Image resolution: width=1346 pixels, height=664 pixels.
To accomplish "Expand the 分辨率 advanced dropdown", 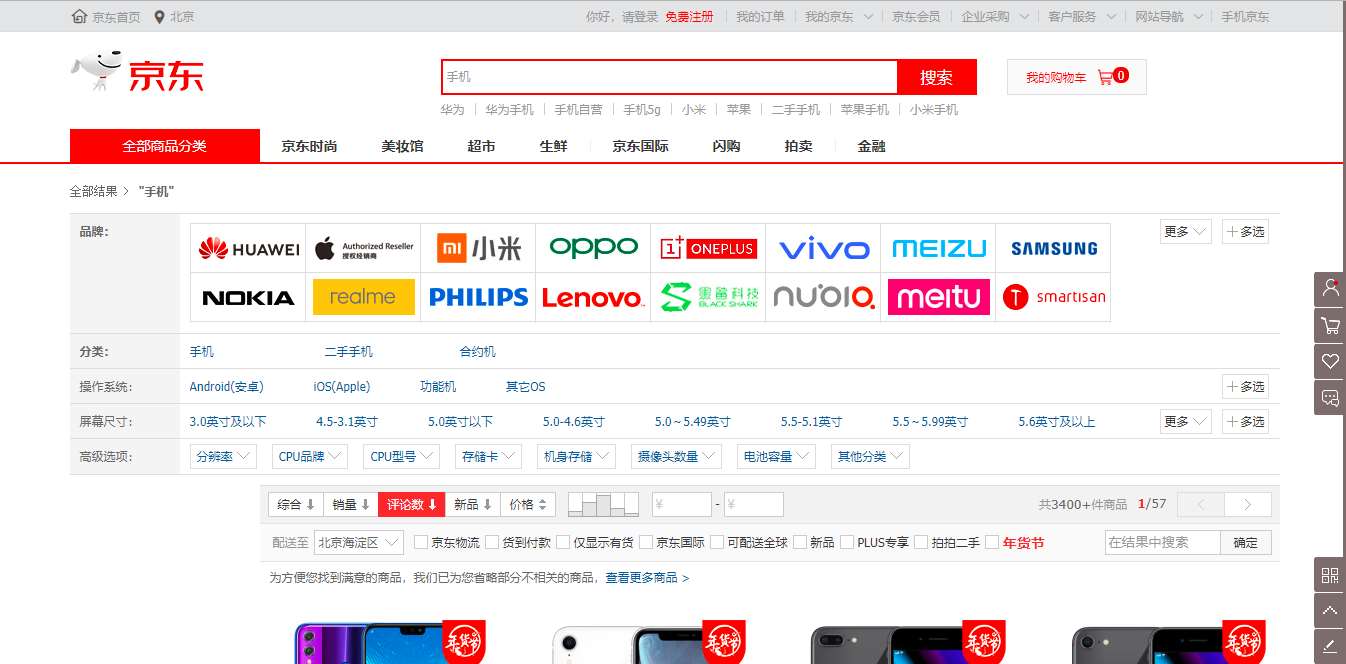I will (223, 457).
